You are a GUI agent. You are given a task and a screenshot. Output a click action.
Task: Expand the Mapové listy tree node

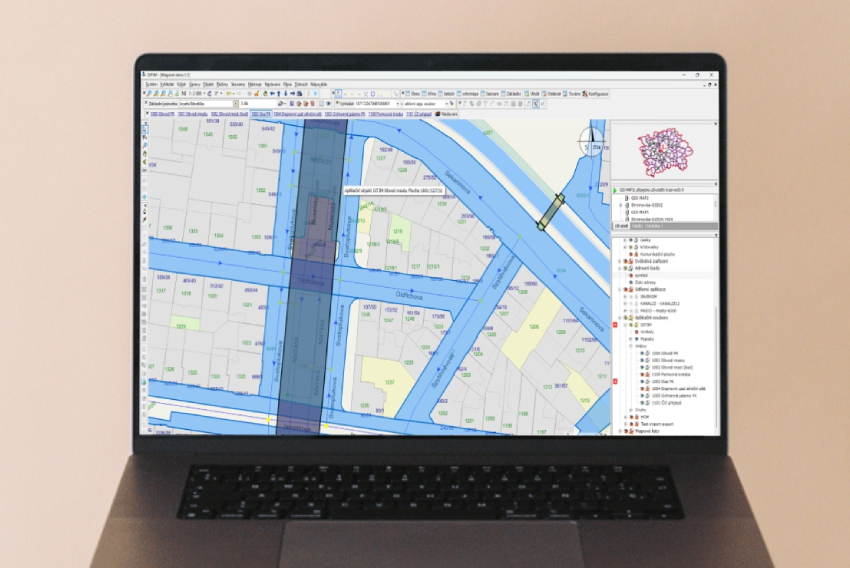pyautogui.click(x=620, y=431)
